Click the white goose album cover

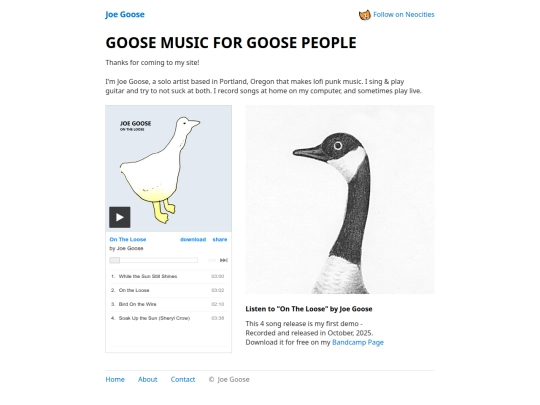tap(168, 168)
